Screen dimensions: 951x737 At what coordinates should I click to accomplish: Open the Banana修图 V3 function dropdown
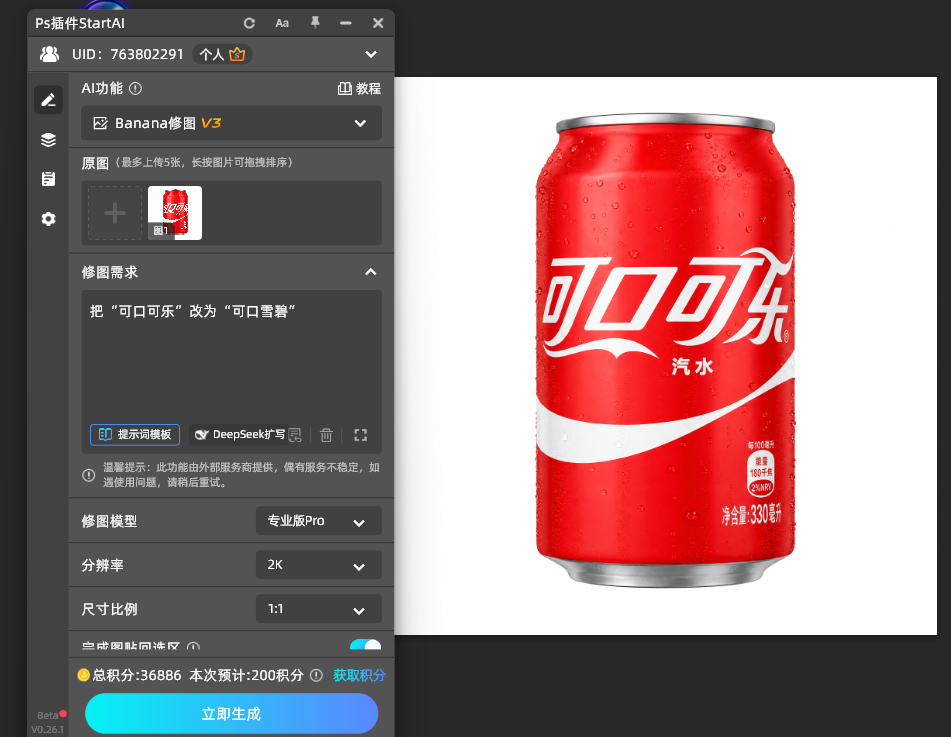pyautogui.click(x=232, y=123)
